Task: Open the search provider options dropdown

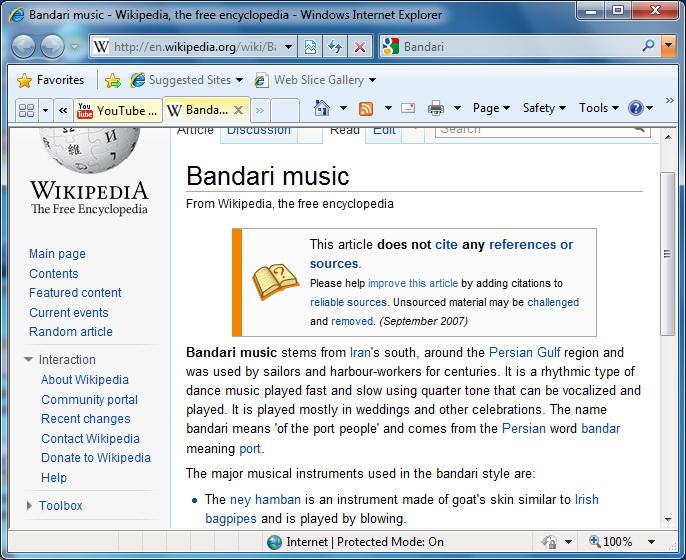Action: click(x=668, y=46)
